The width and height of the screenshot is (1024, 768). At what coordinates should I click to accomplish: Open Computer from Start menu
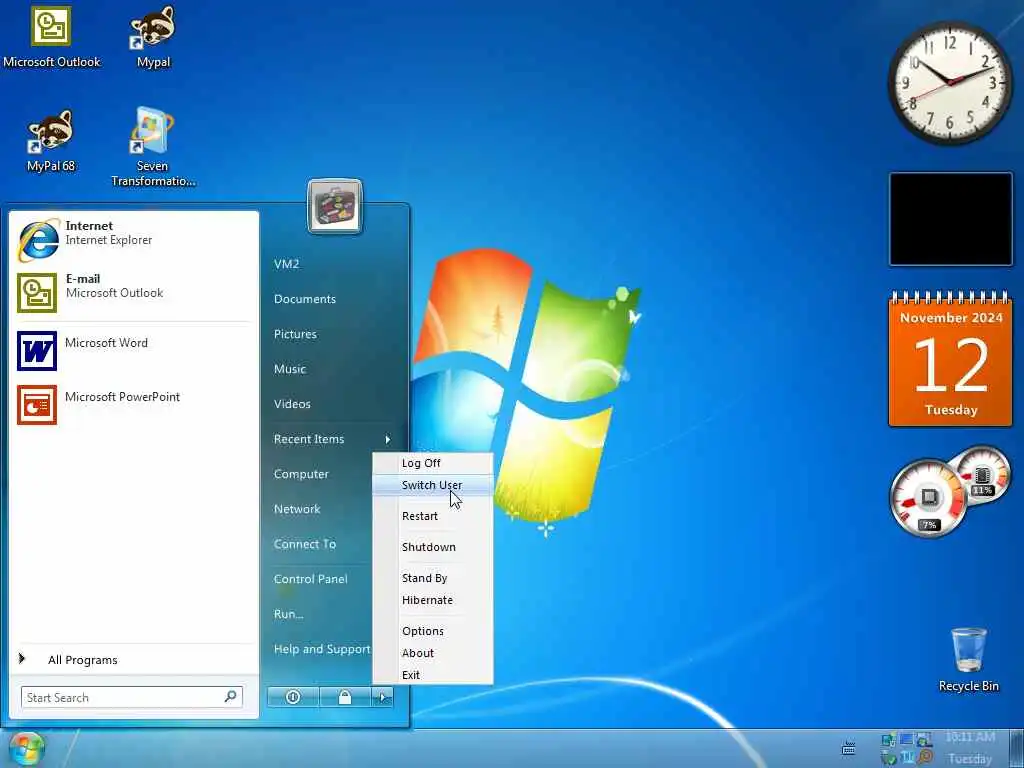click(301, 474)
